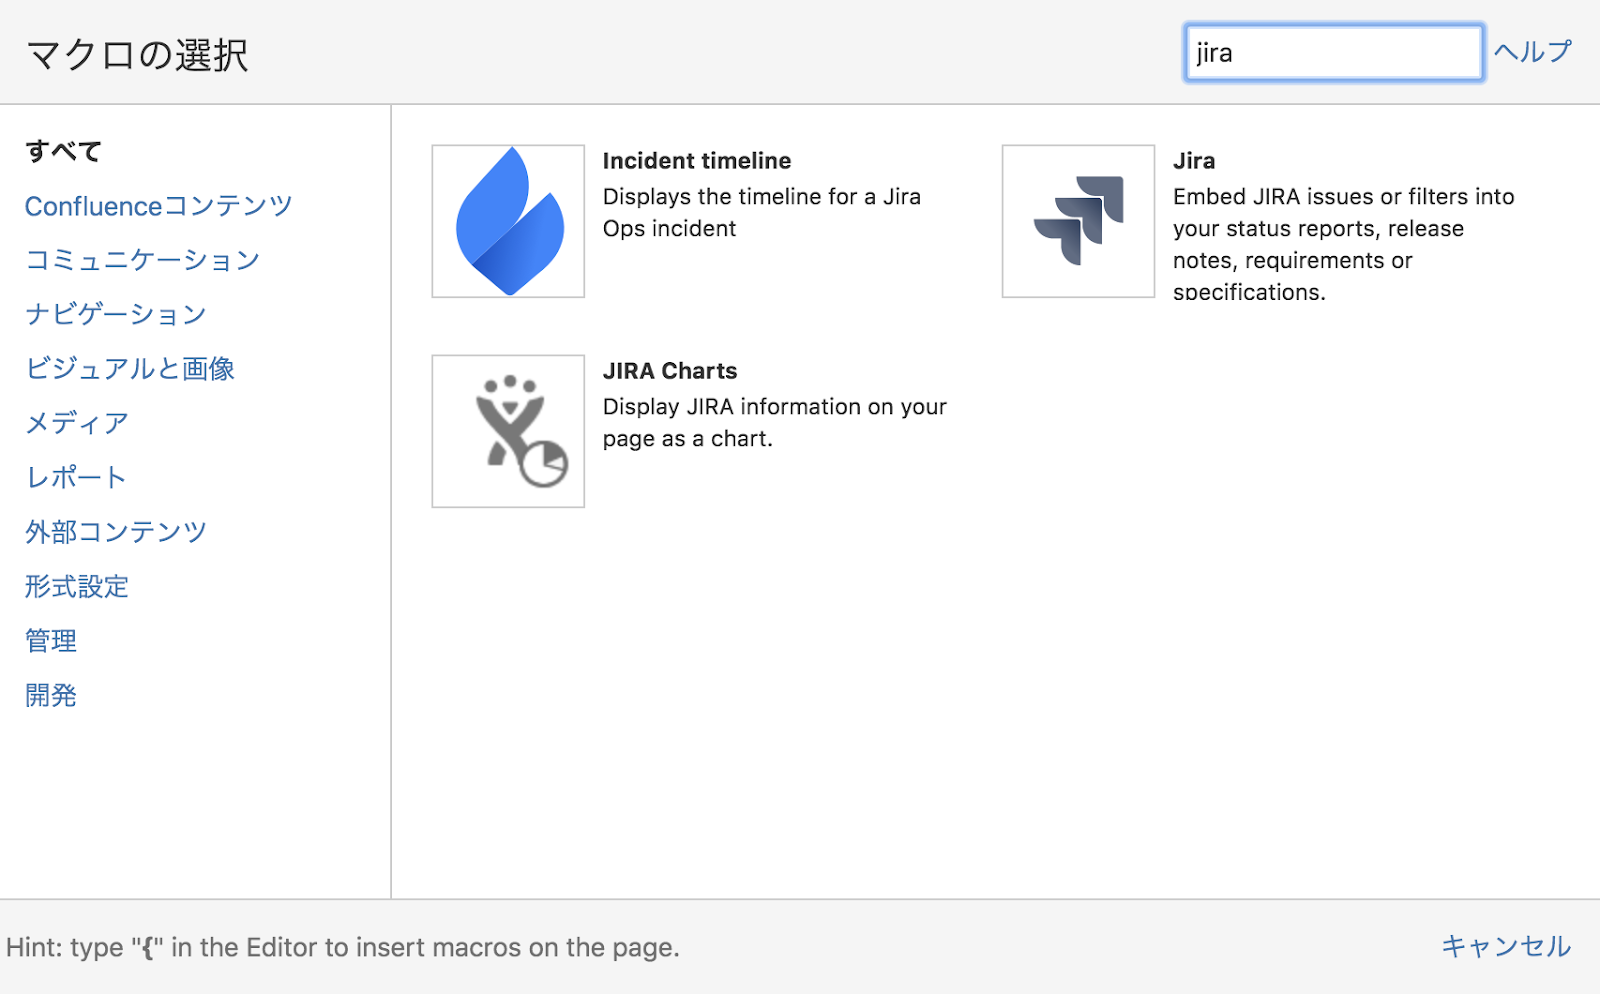Click description 'Embed JIRA issues or filters'

click(x=1344, y=245)
